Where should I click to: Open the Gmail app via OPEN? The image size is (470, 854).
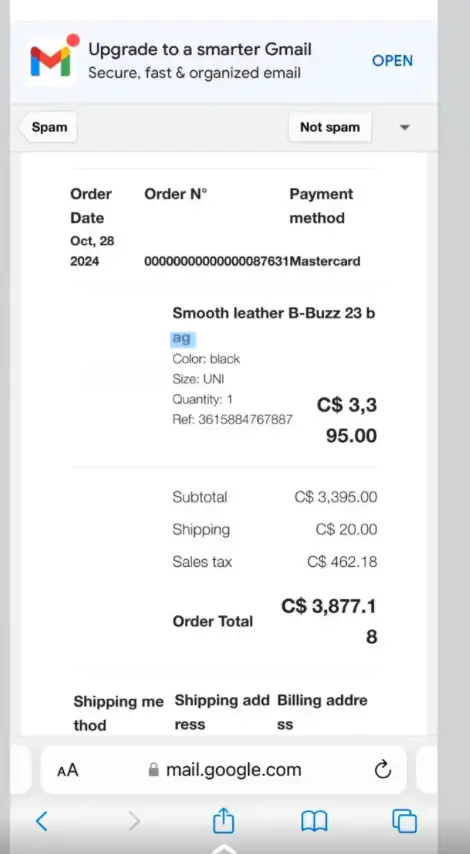(x=392, y=60)
